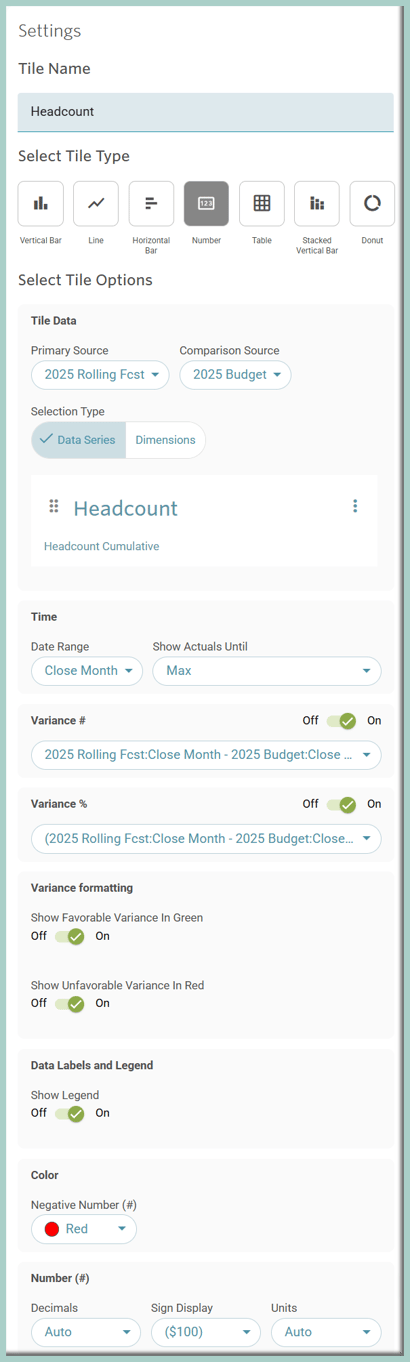Click the Tile Name Headcount field
This screenshot has height=1362, width=410.
click(206, 112)
